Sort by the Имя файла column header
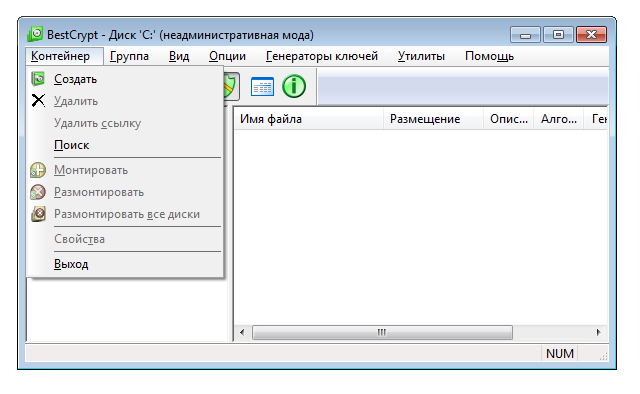 tap(309, 119)
